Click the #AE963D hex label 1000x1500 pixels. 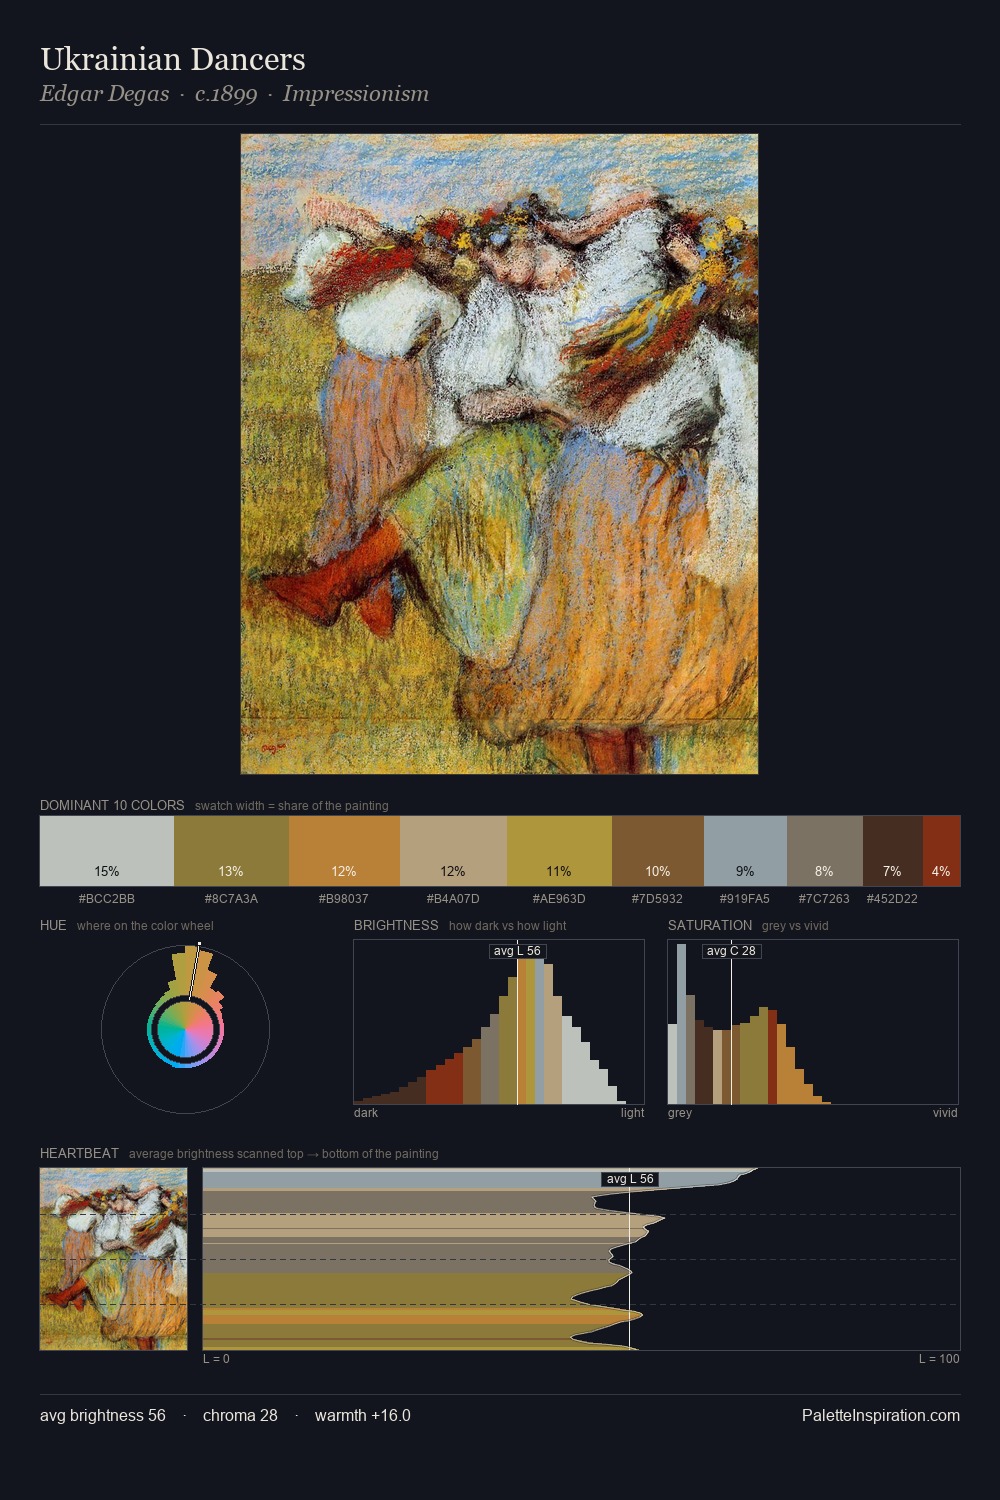click(559, 899)
